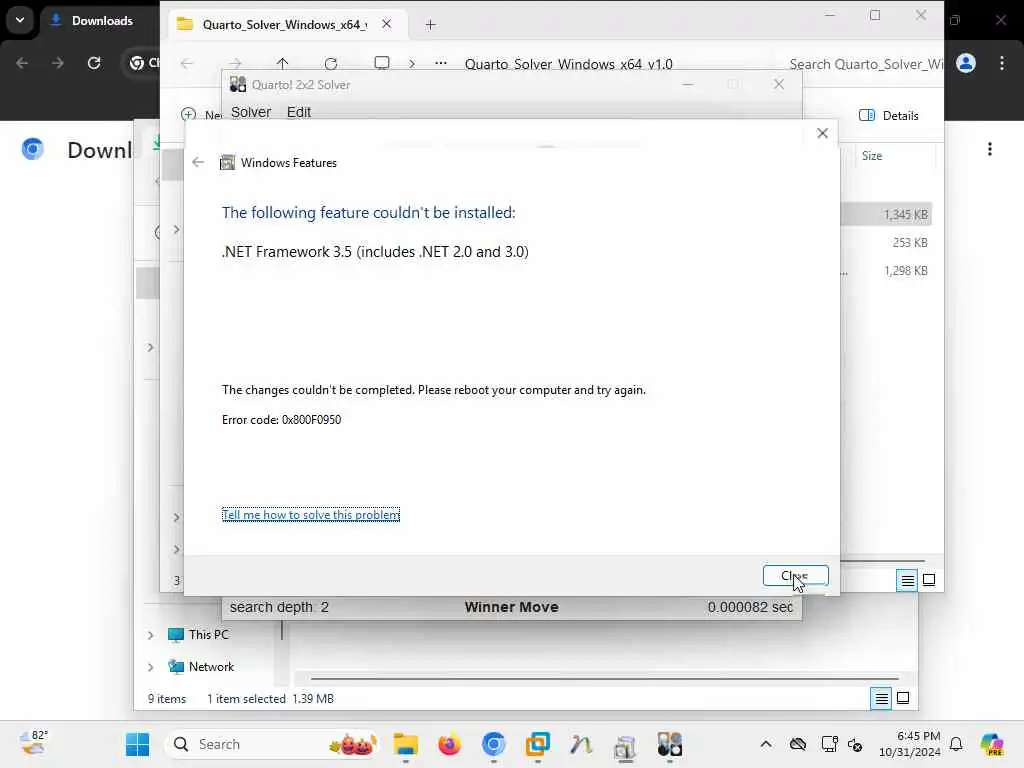Viewport: 1024px width, 768px height.
Task: Open 'Tell me how to solve this problem' link
Action: [x=311, y=515]
